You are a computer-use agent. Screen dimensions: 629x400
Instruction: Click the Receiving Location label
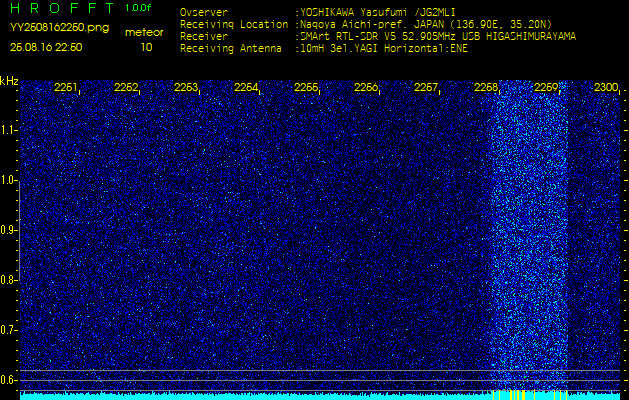tap(234, 24)
